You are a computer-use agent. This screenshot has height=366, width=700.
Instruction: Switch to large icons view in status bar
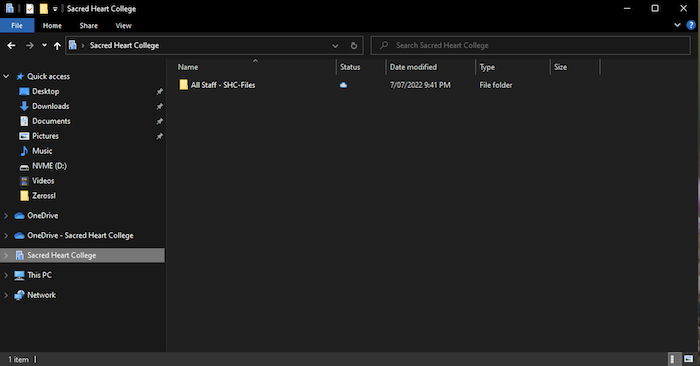point(688,359)
